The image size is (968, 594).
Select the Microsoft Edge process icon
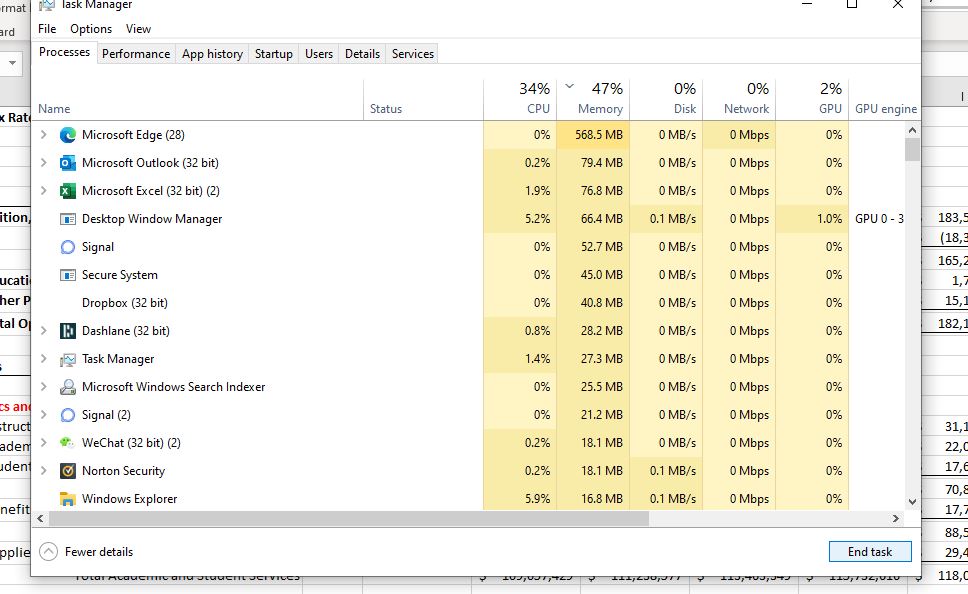point(68,135)
